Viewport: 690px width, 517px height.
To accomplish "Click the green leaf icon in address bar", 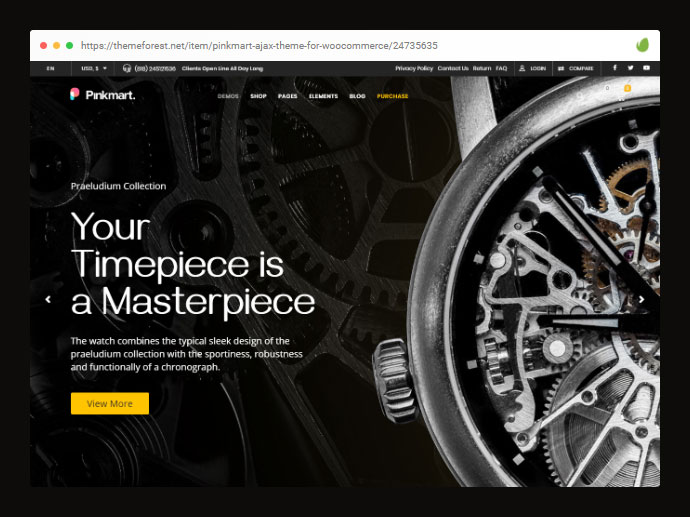I will click(x=642, y=45).
